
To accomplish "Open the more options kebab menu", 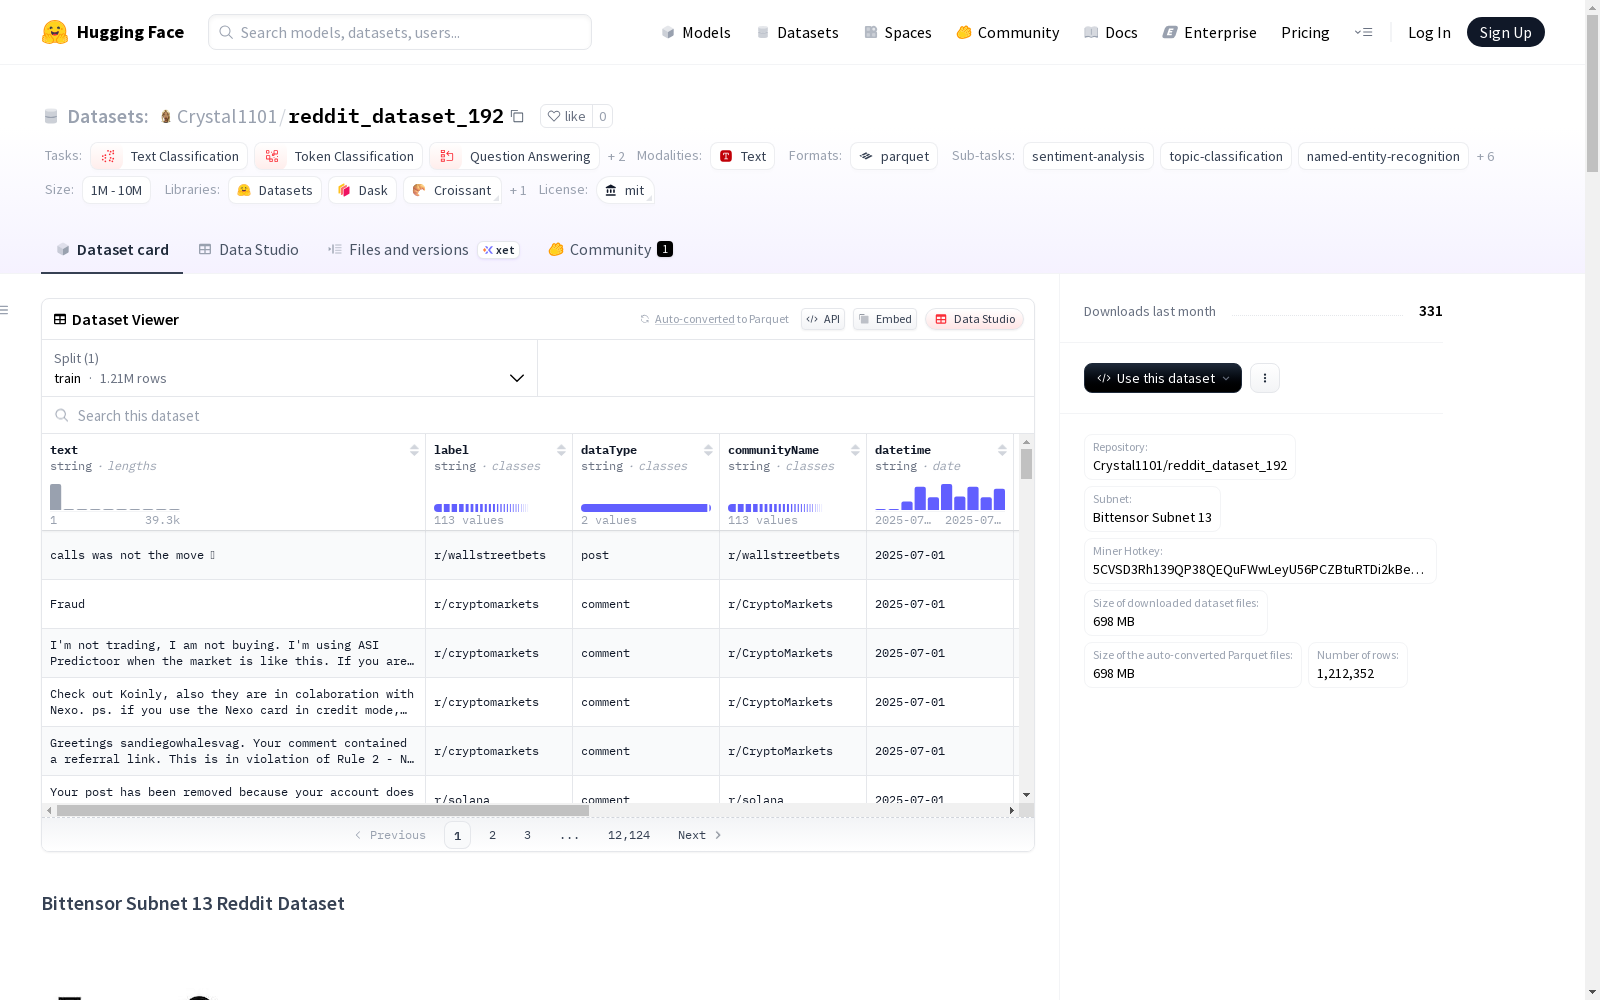I will pos(1265,378).
